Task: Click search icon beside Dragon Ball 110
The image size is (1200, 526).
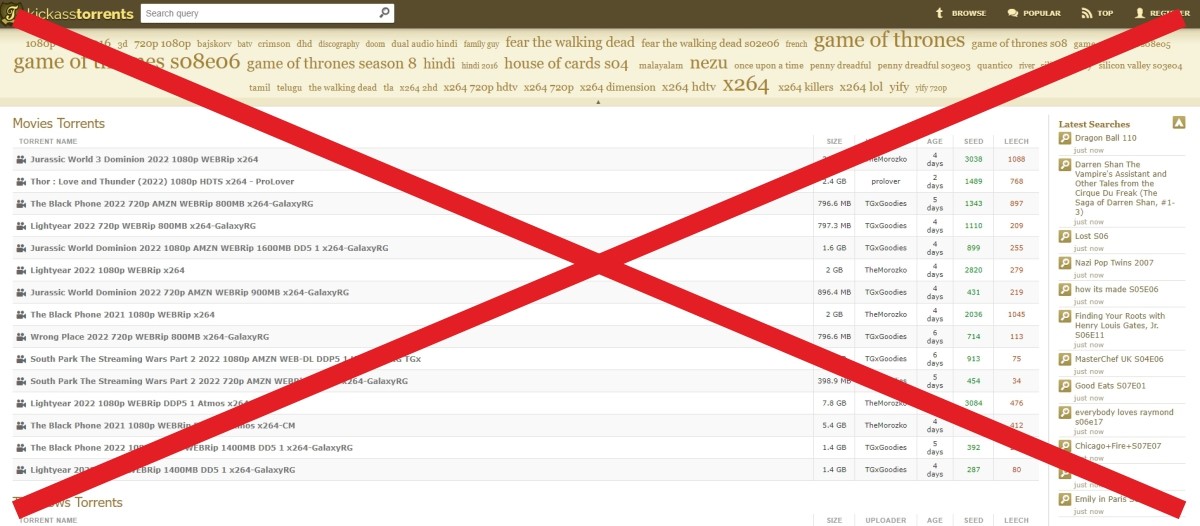Action: 1065,138
